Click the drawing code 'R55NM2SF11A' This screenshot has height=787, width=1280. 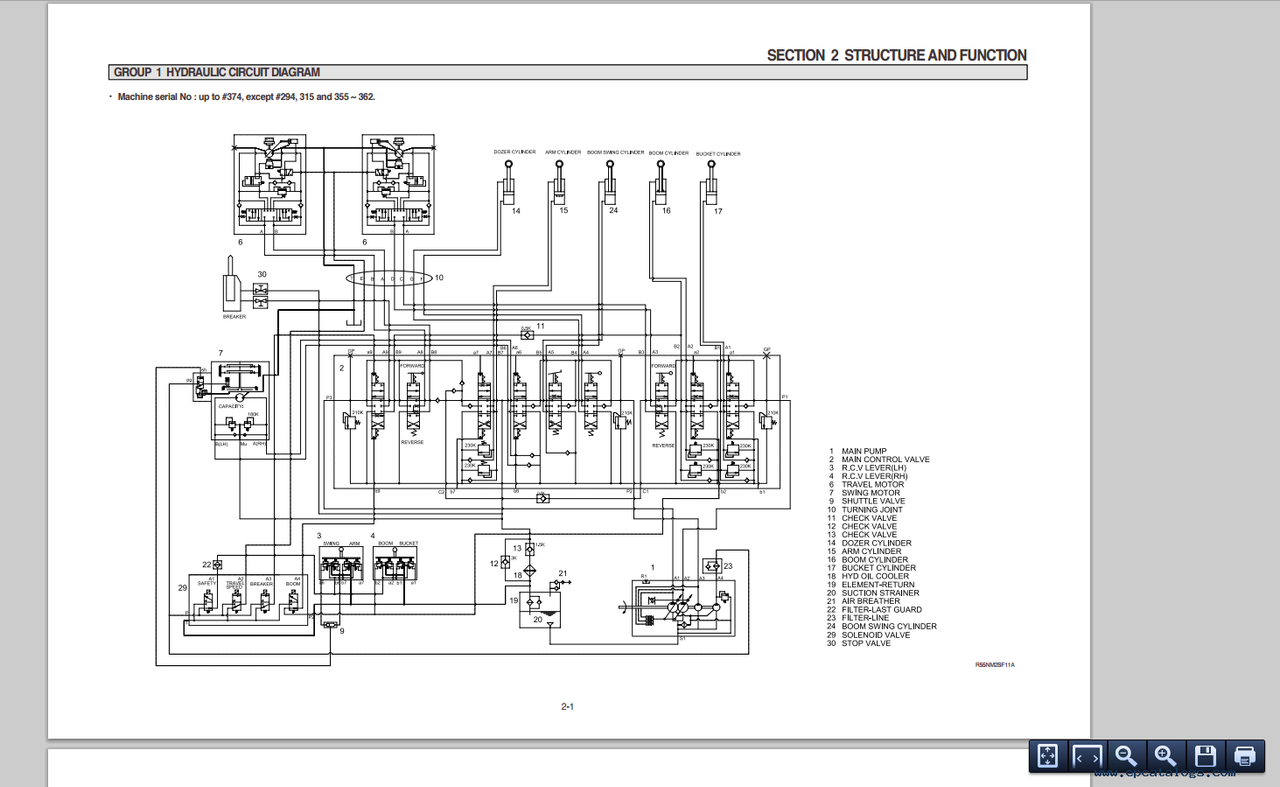click(x=995, y=665)
